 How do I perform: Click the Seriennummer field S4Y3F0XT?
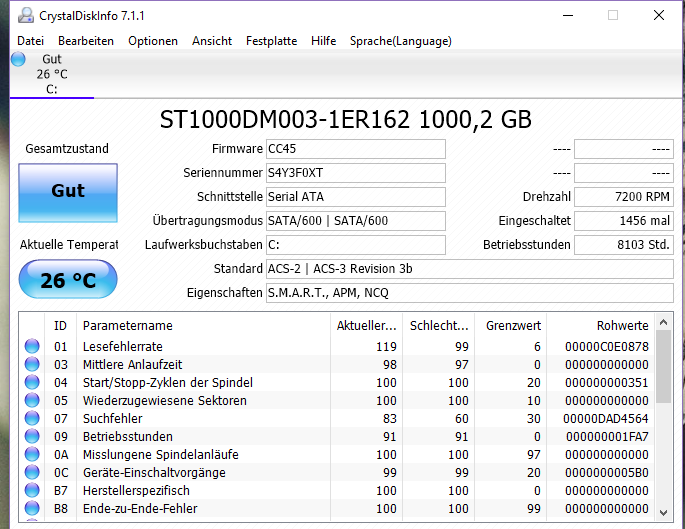click(356, 173)
